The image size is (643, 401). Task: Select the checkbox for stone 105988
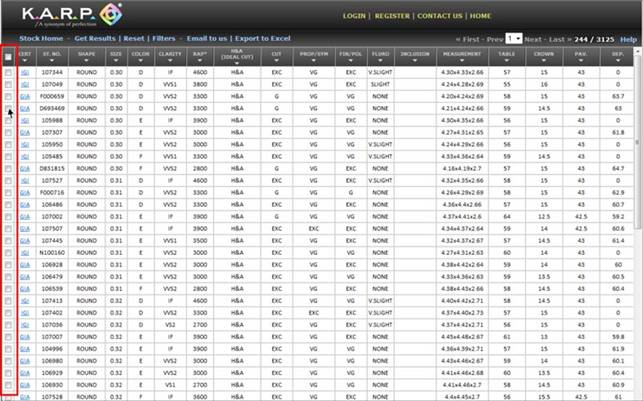[10, 120]
